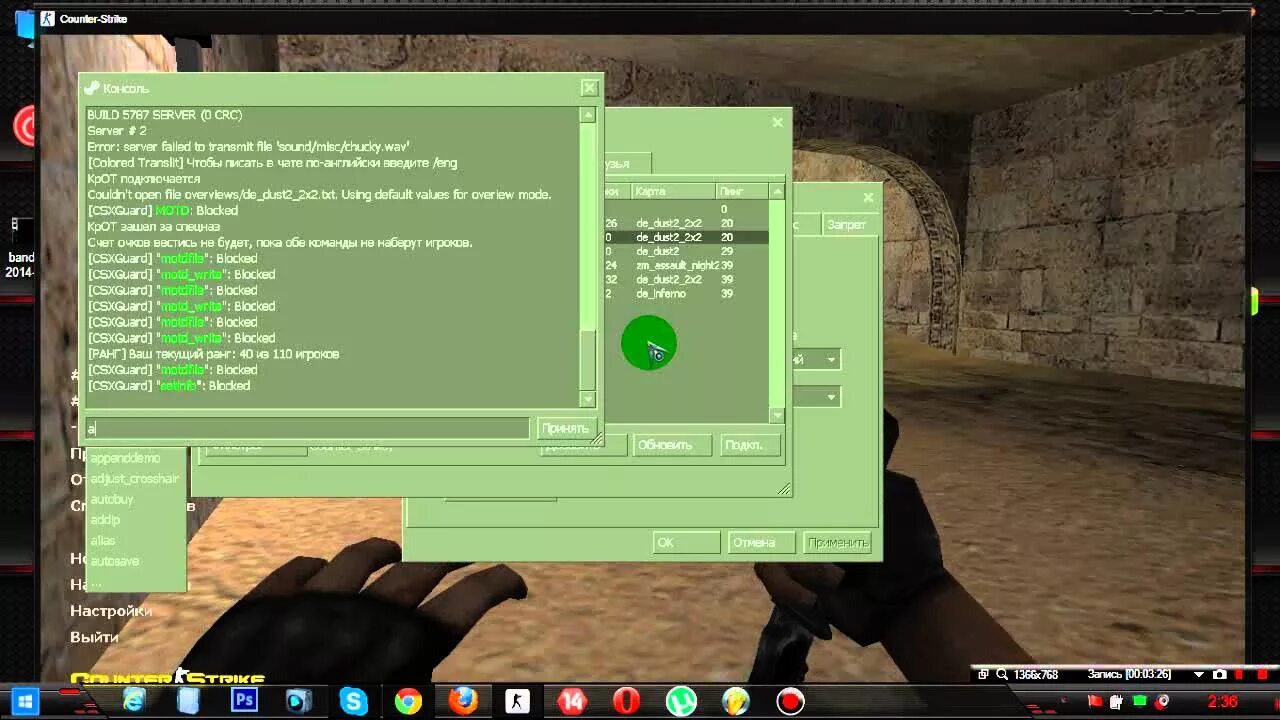Close the server browser window
1280x720 pixels.
point(777,122)
